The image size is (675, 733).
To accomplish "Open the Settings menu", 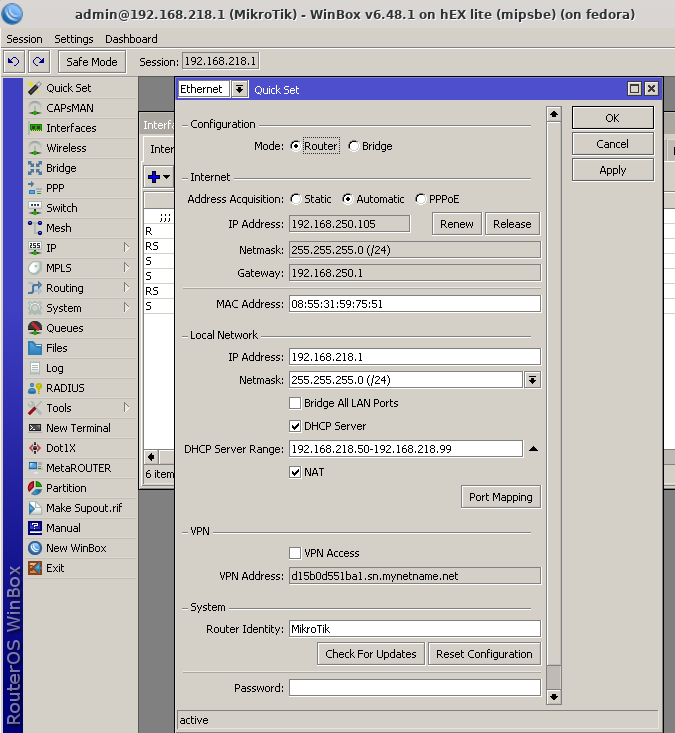I will [74, 39].
